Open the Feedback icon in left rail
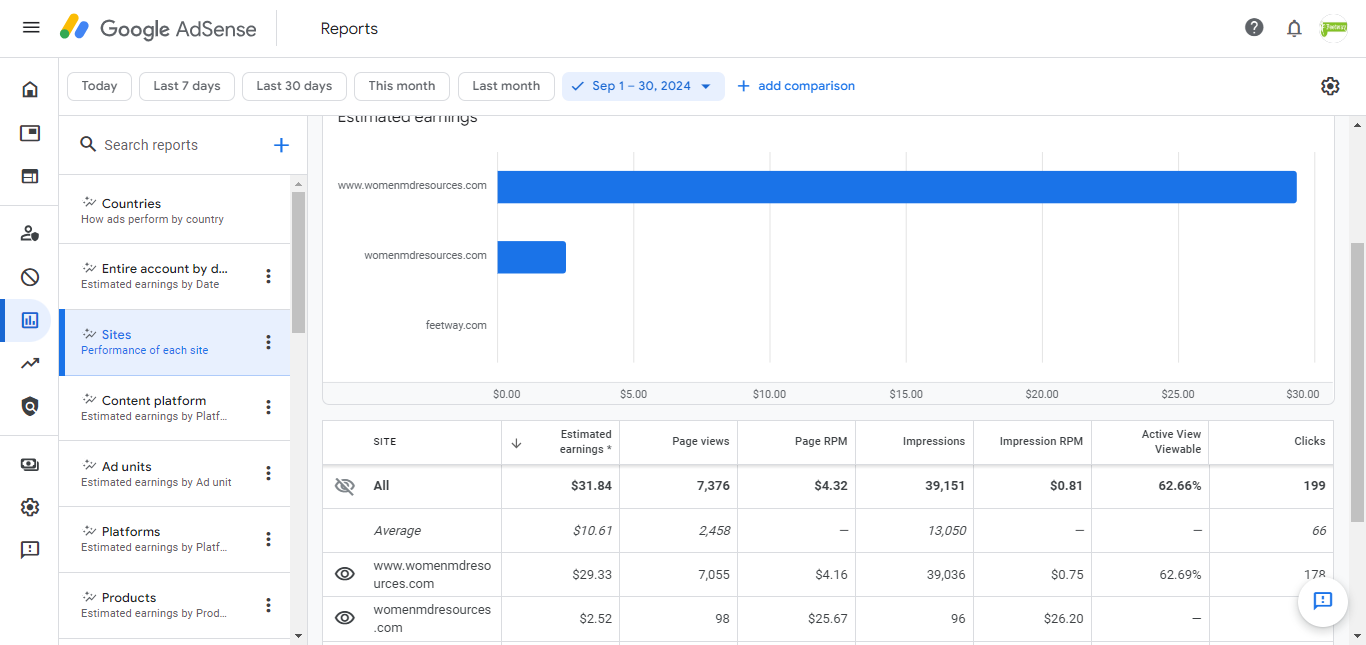The width and height of the screenshot is (1366, 645). point(30,550)
